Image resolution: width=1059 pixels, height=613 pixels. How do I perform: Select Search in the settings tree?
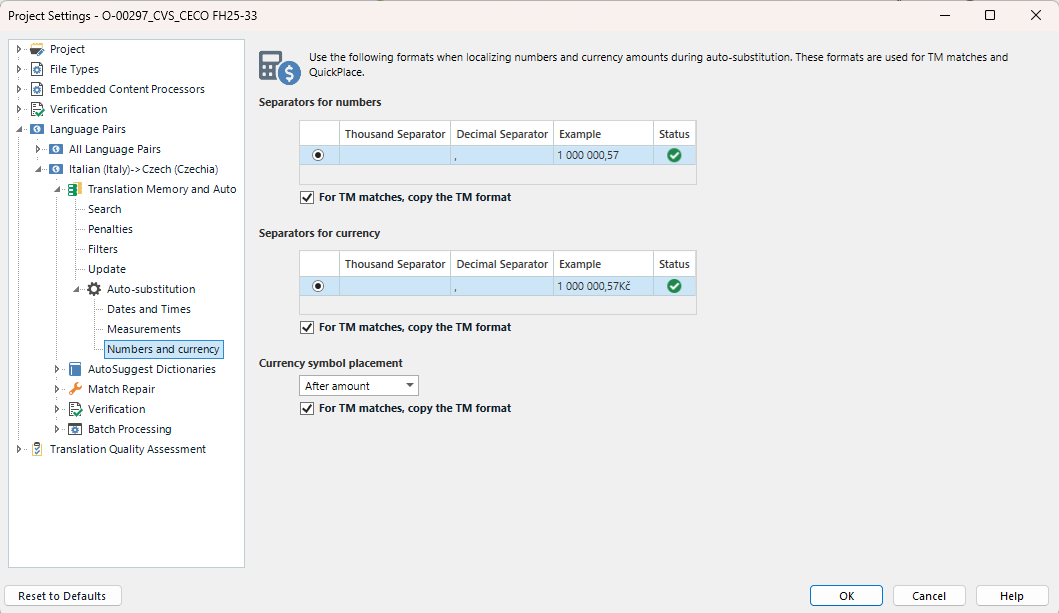tap(105, 209)
